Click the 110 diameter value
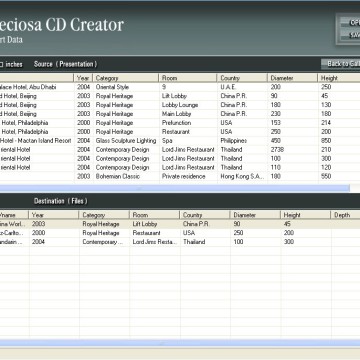360x360 pixels. [276, 167]
